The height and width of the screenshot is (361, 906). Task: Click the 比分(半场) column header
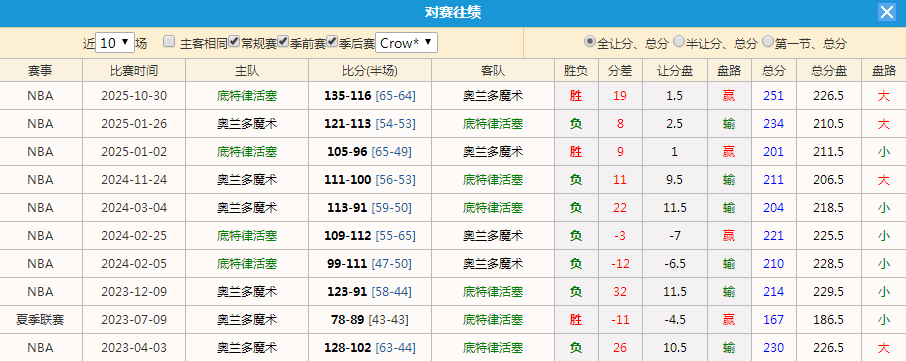(370, 70)
